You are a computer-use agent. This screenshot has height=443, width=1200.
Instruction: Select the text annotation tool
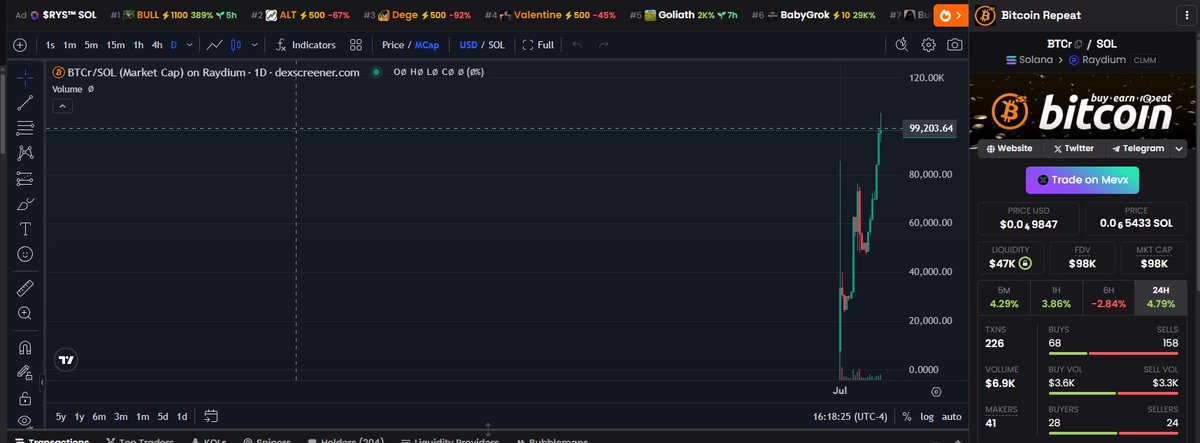point(25,229)
